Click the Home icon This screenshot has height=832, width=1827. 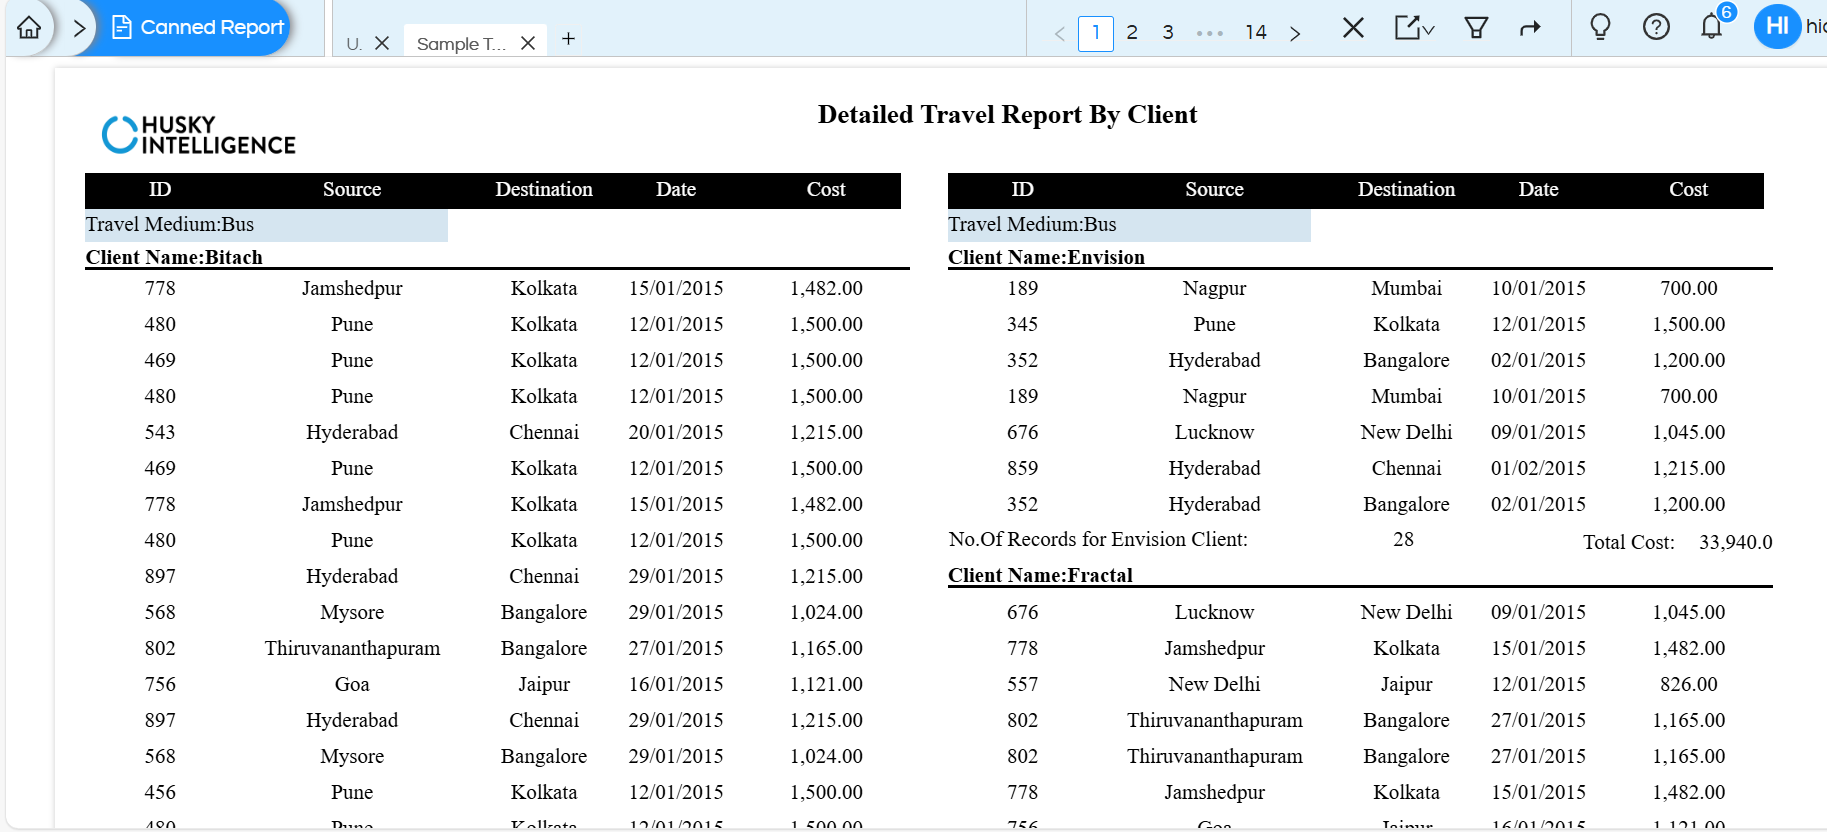coord(28,27)
